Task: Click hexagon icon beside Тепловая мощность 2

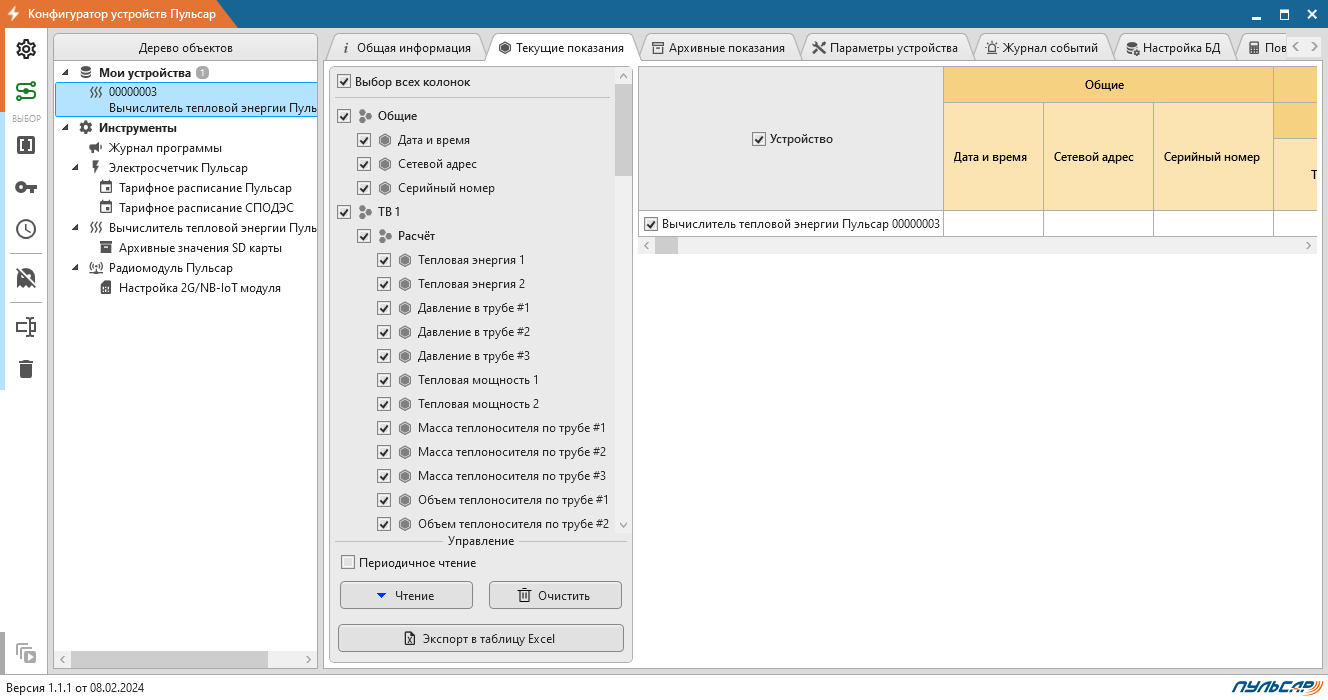Action: coord(405,404)
